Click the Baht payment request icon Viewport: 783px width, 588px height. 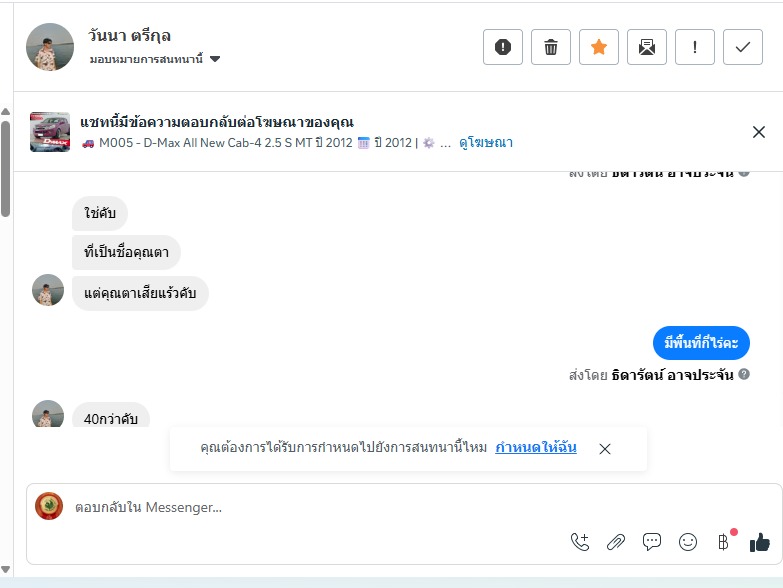(724, 542)
